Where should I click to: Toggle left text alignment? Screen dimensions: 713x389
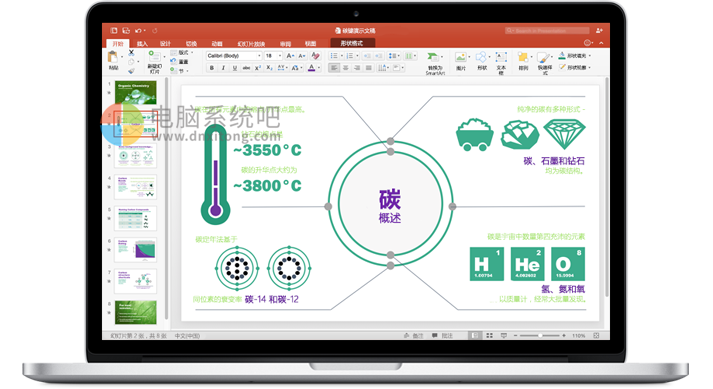[334, 68]
